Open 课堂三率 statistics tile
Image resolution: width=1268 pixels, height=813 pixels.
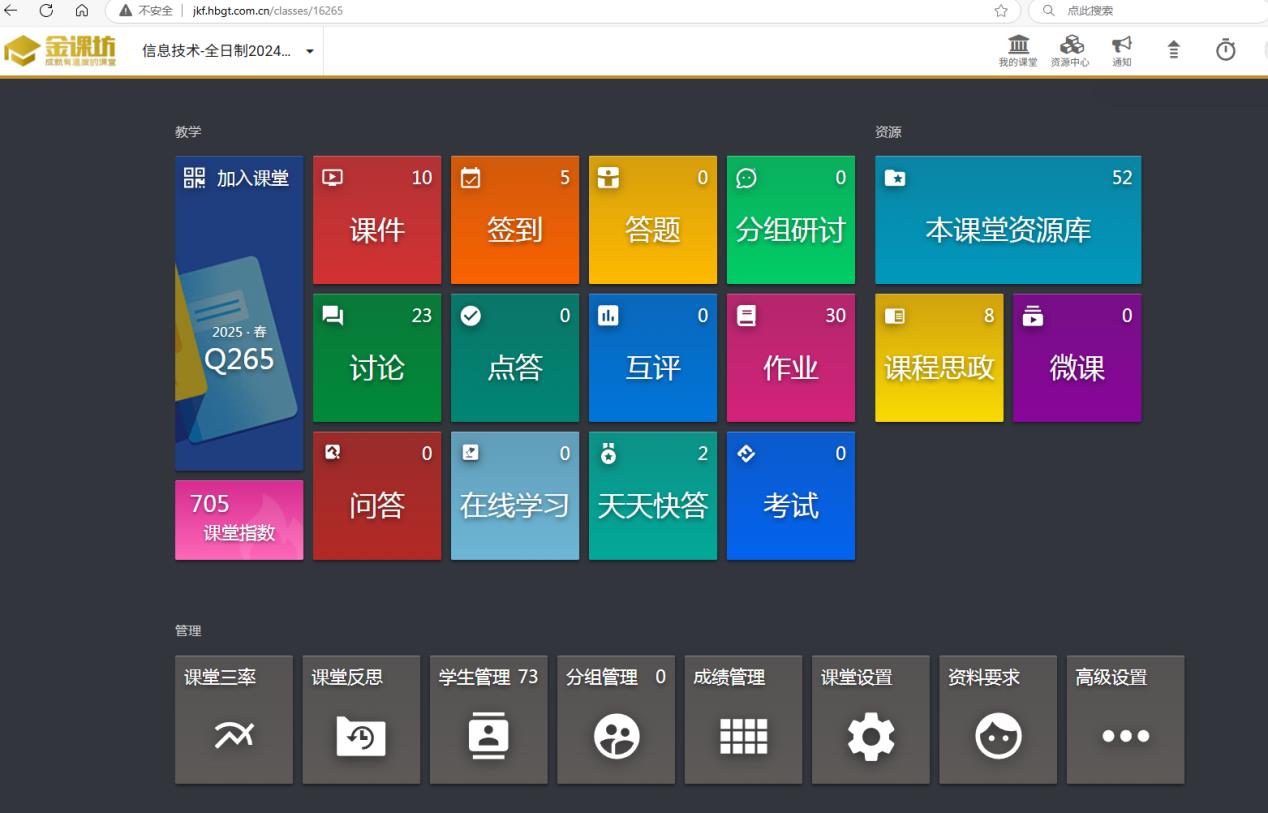[234, 720]
